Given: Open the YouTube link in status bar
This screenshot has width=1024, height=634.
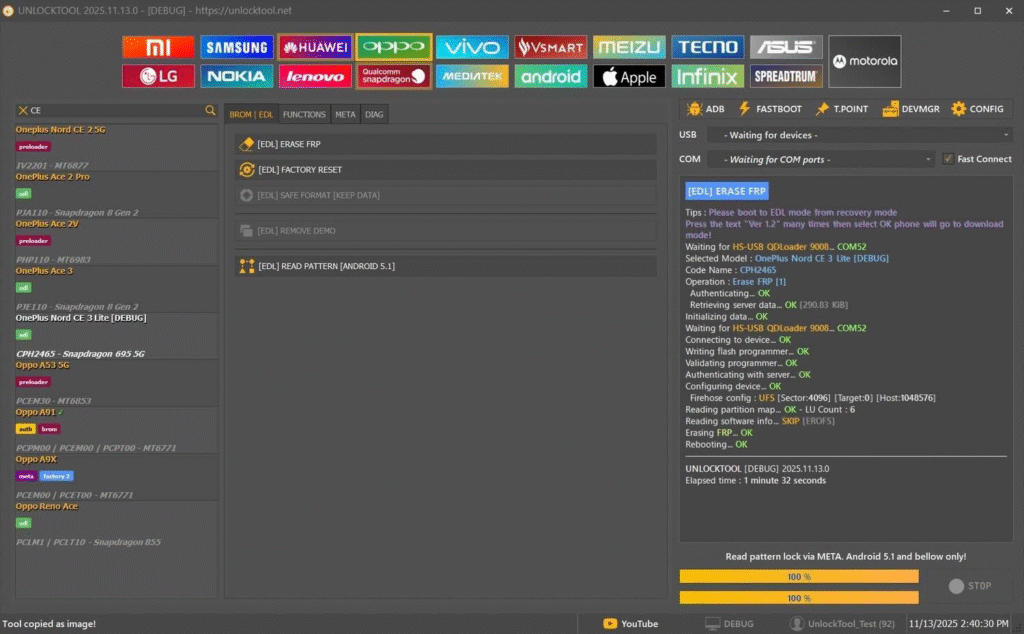Looking at the screenshot, I should click(631, 624).
